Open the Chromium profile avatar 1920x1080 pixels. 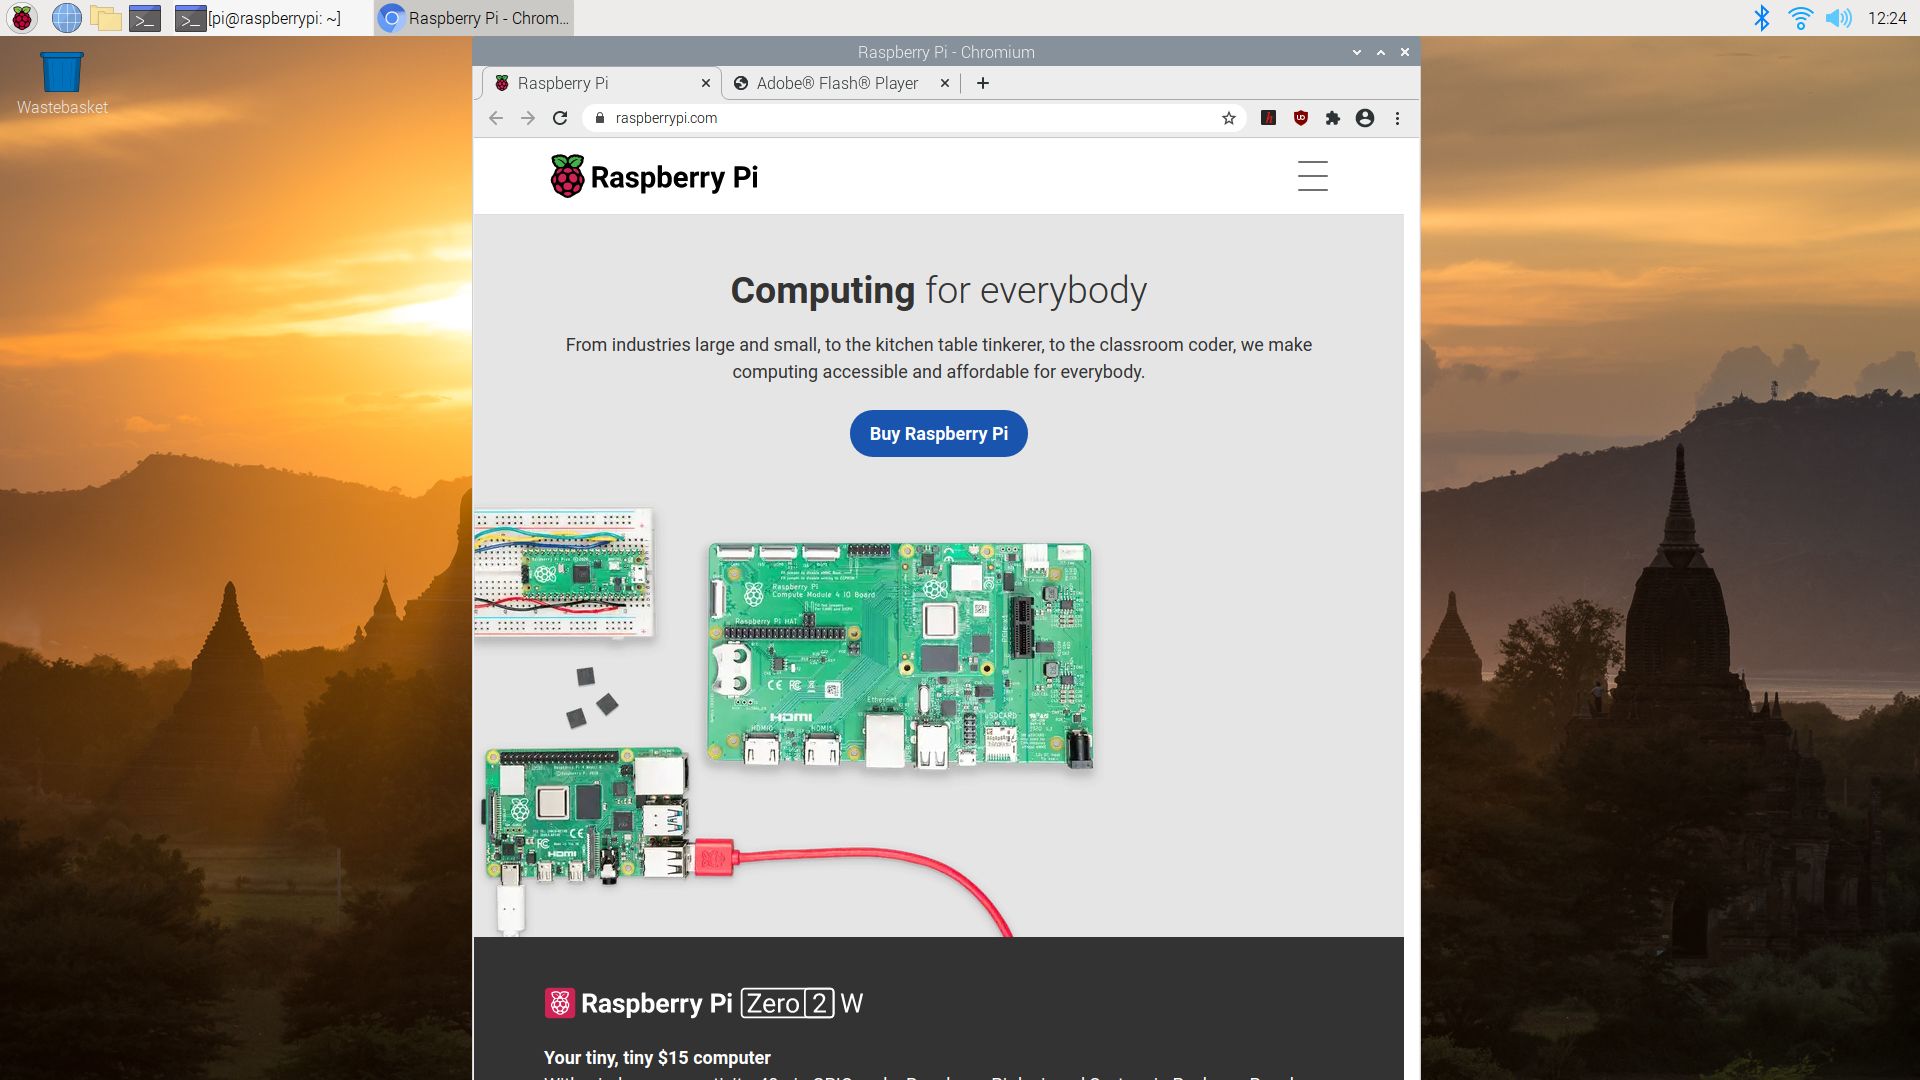click(x=1365, y=118)
